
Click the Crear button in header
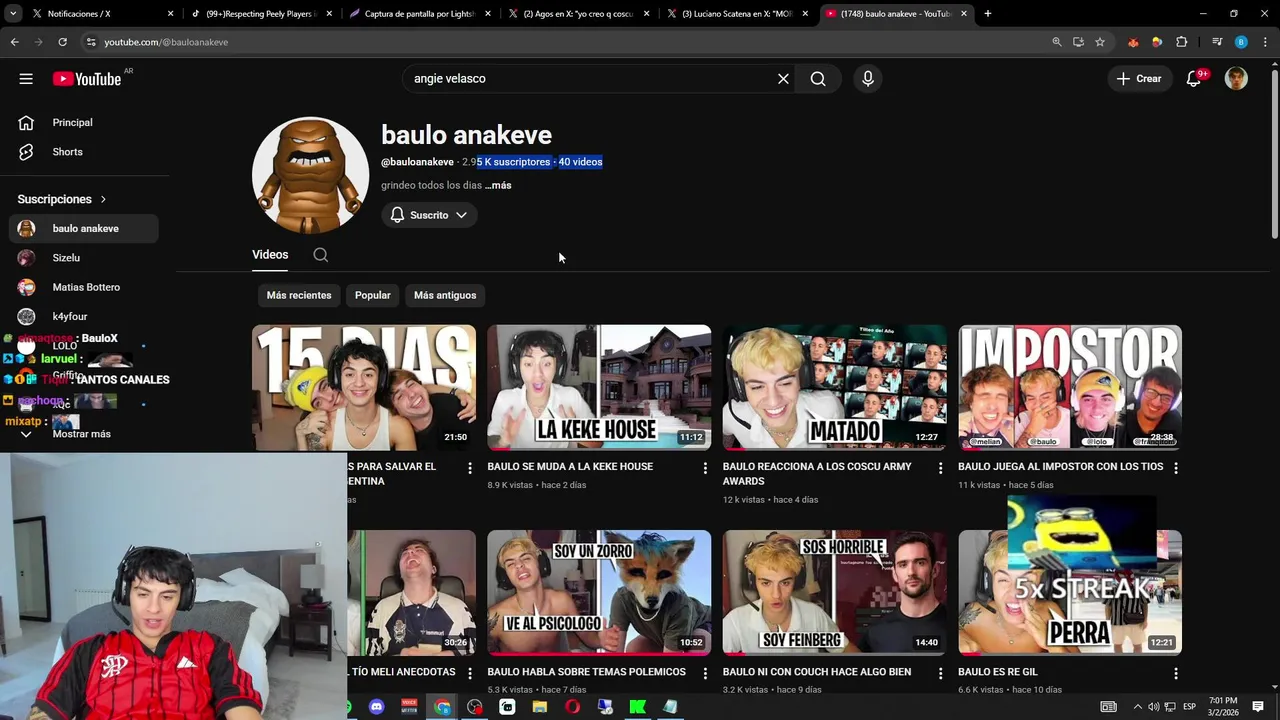[1139, 79]
